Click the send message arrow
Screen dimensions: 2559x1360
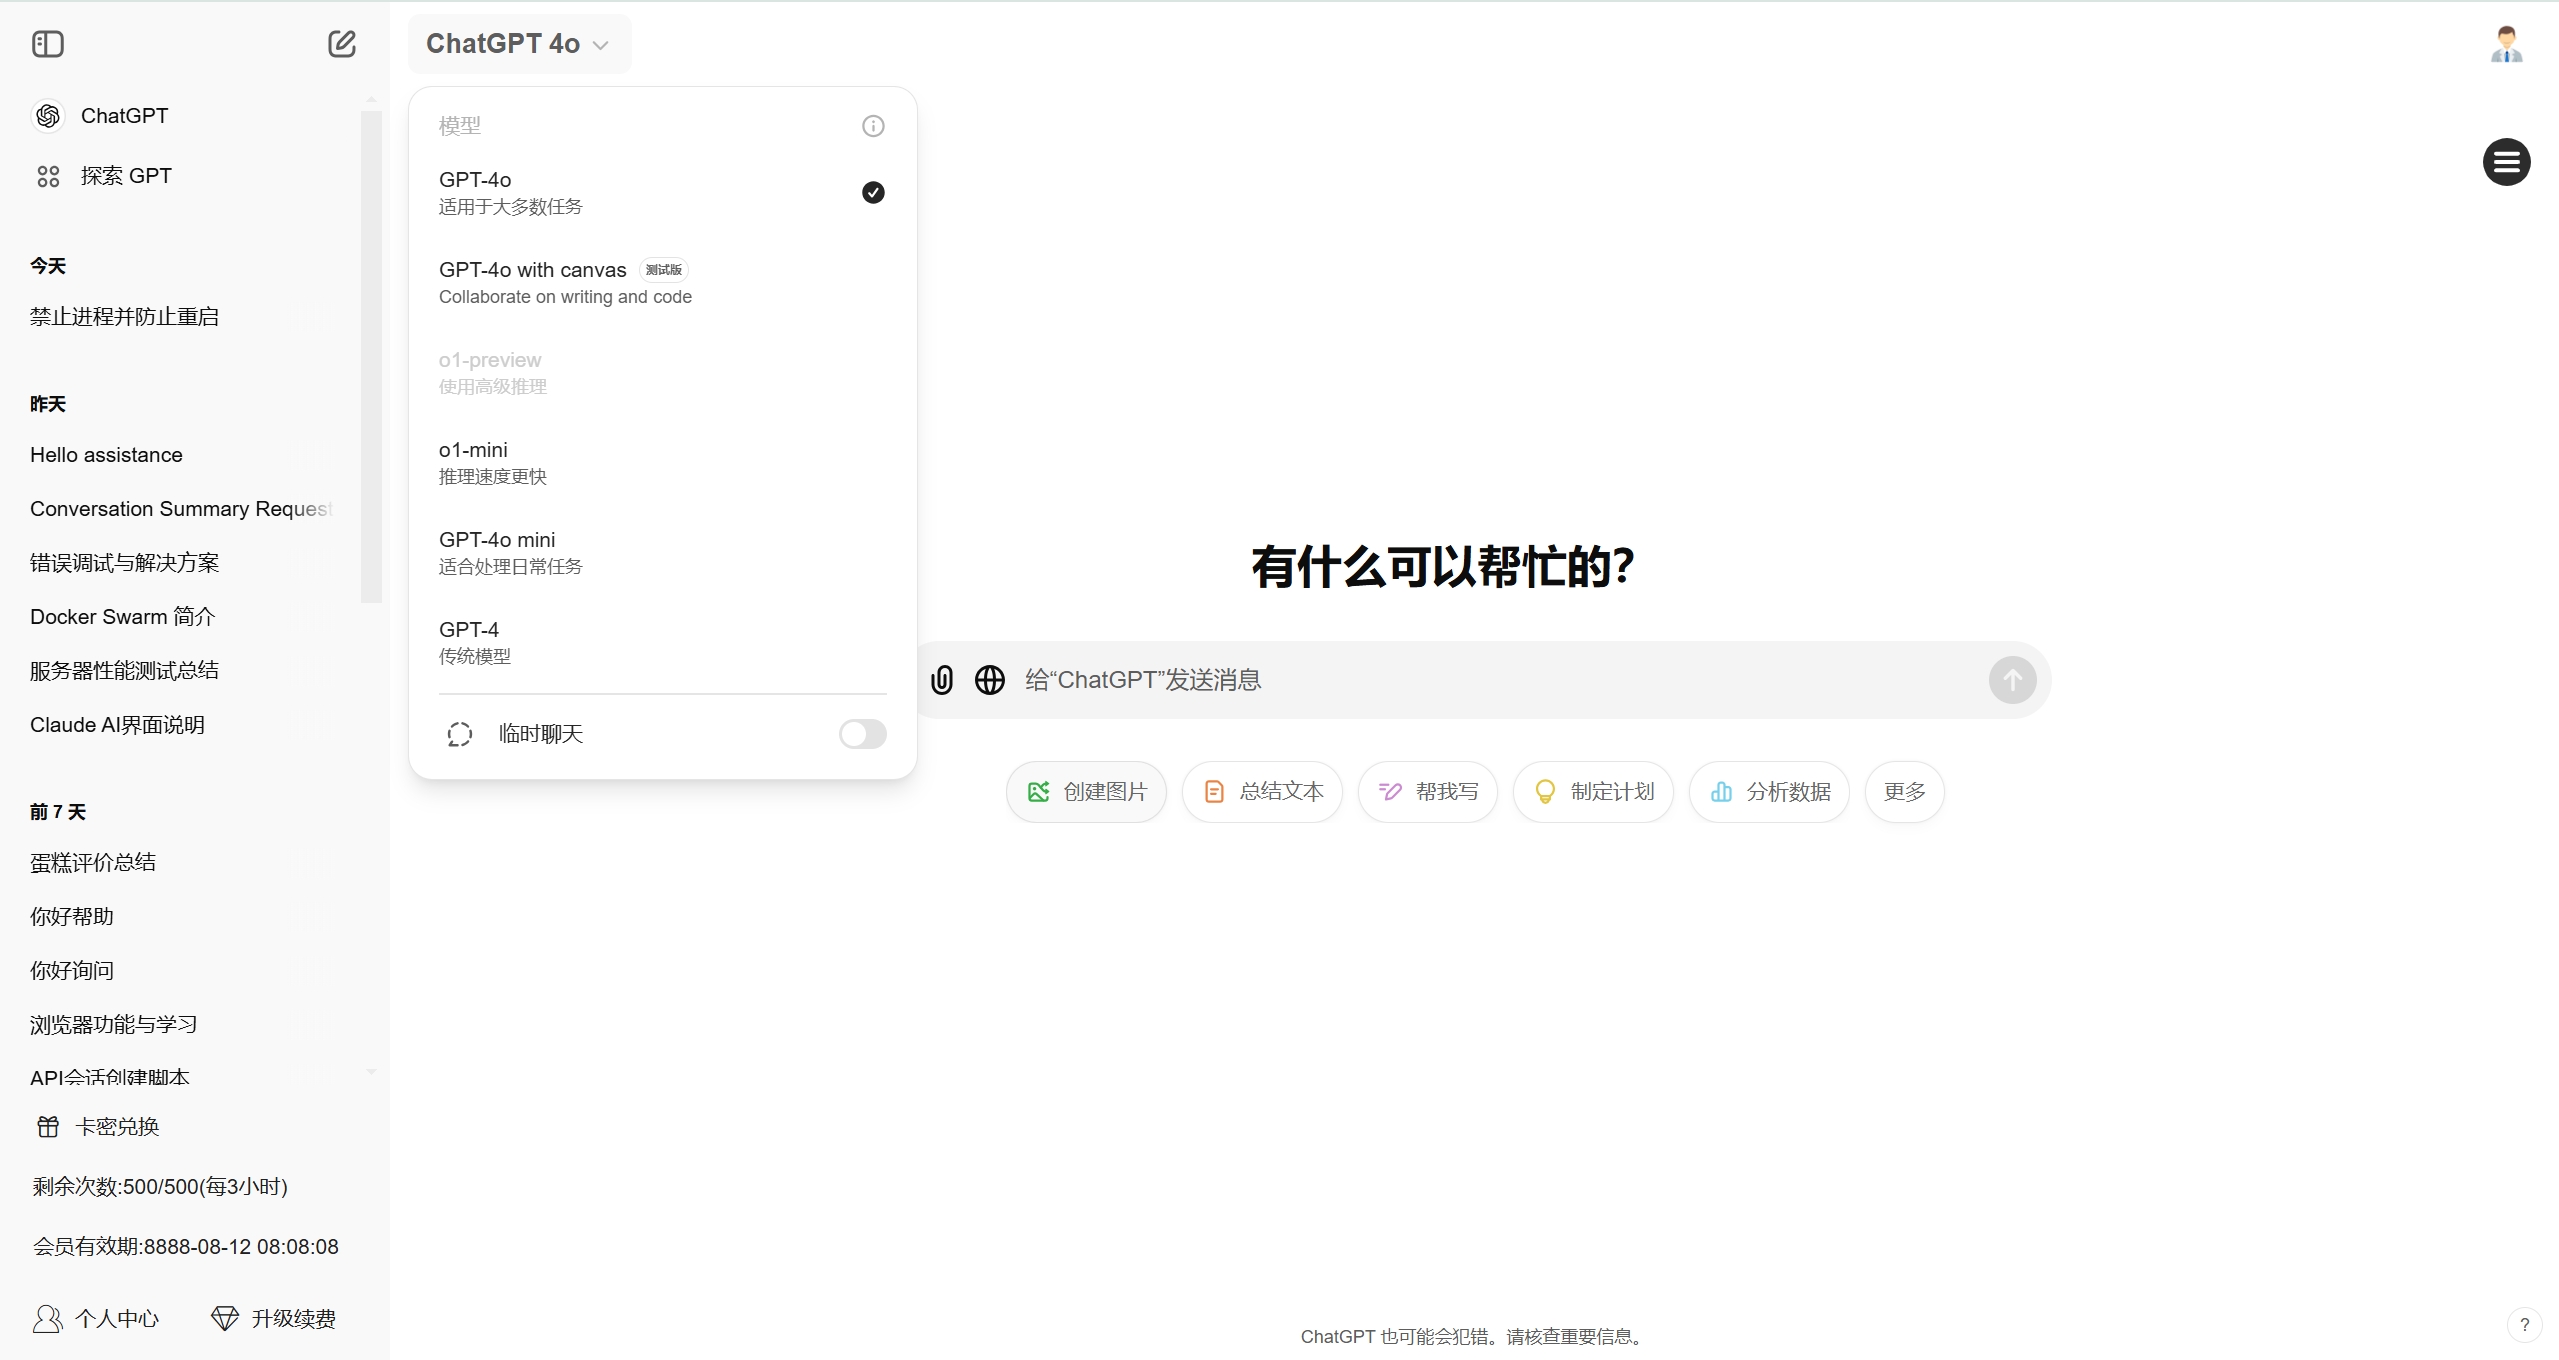2012,680
